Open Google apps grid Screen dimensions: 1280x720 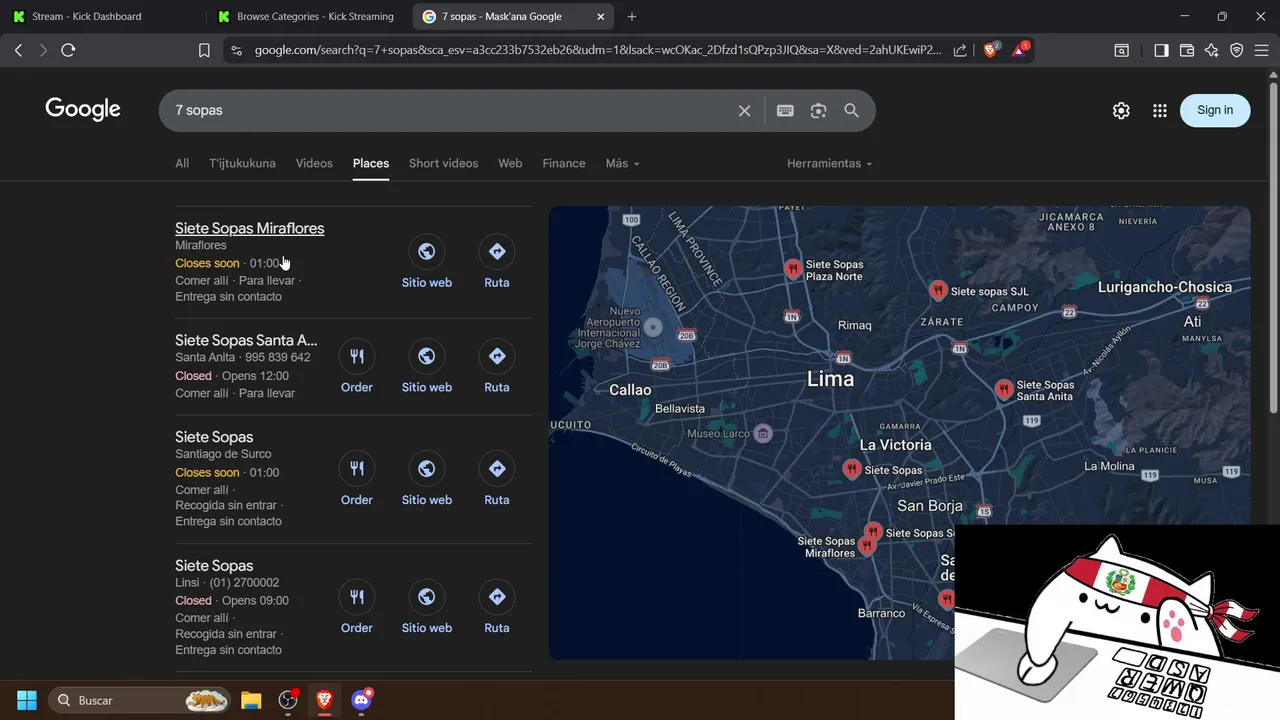click(1160, 111)
